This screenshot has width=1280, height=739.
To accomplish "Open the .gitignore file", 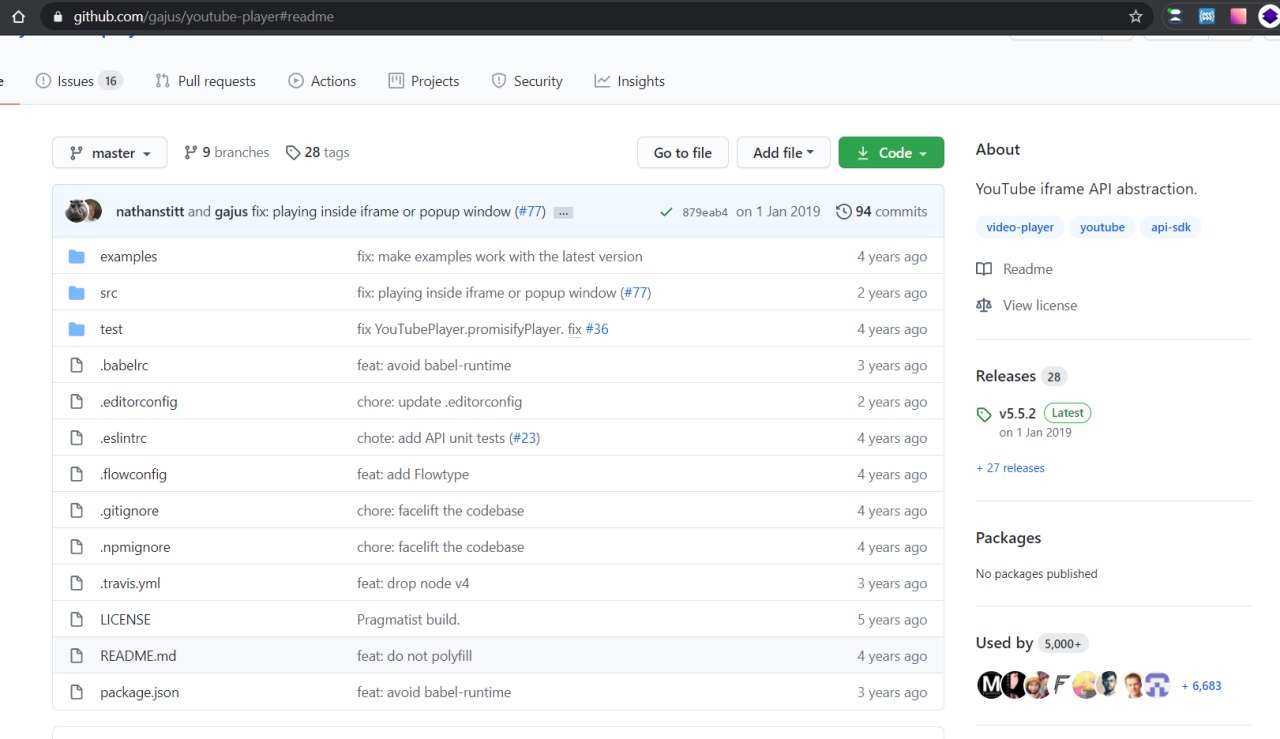I will [129, 511].
